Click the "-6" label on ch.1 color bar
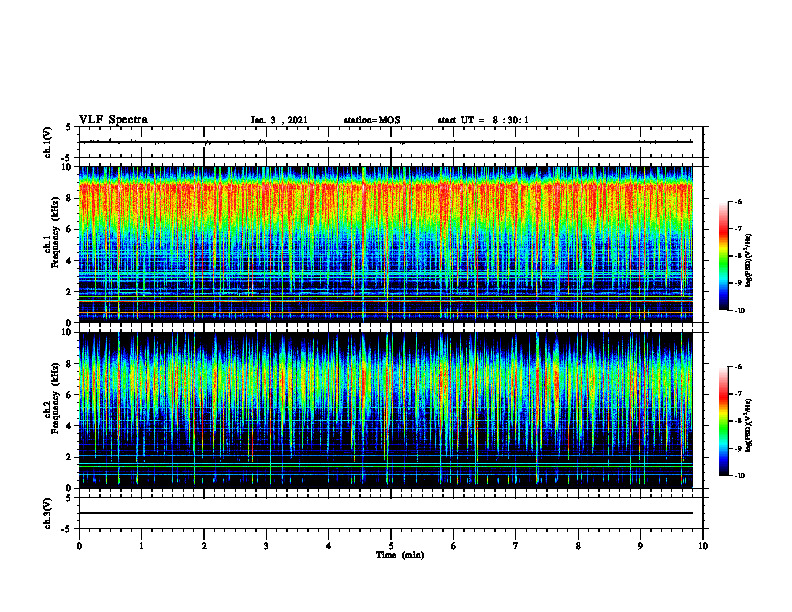Screen dimensions: 792x612 [x=738, y=202]
